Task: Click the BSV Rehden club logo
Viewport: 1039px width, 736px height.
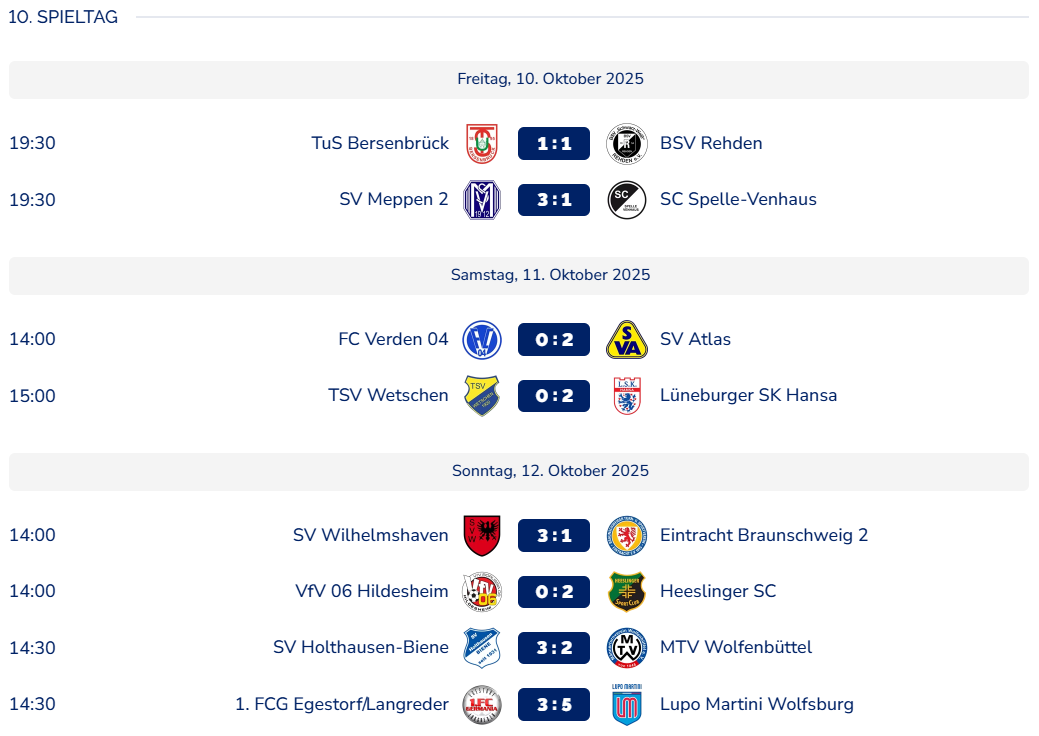Action: coord(627,144)
